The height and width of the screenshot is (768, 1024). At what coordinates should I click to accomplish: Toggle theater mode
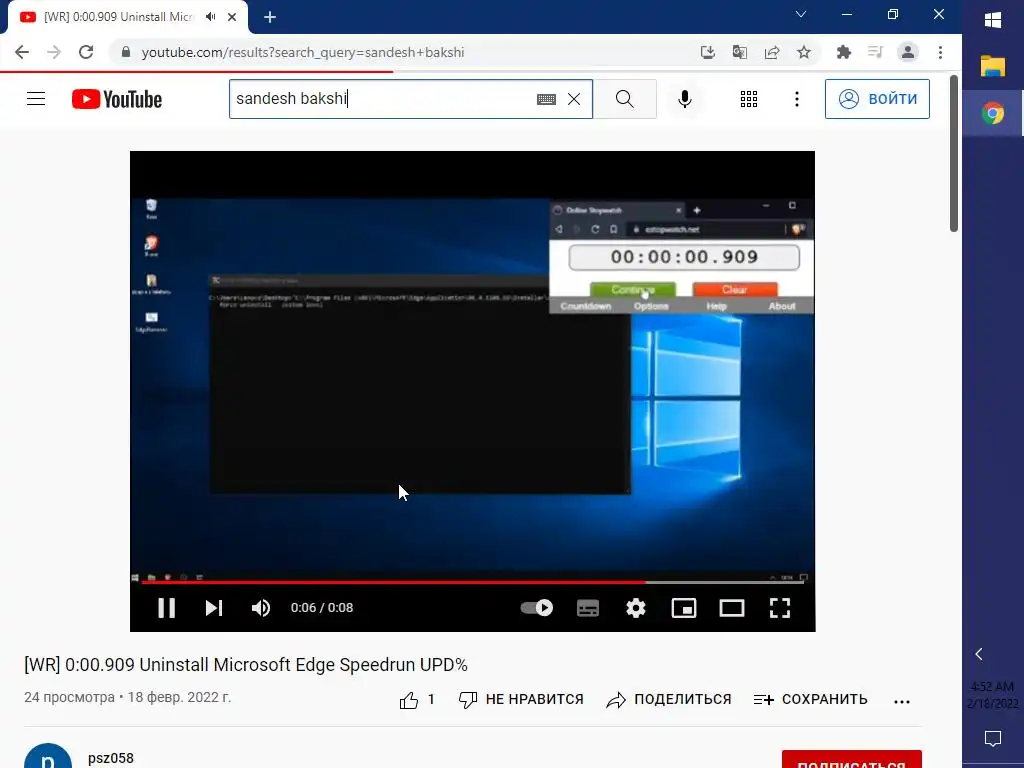(x=731, y=608)
